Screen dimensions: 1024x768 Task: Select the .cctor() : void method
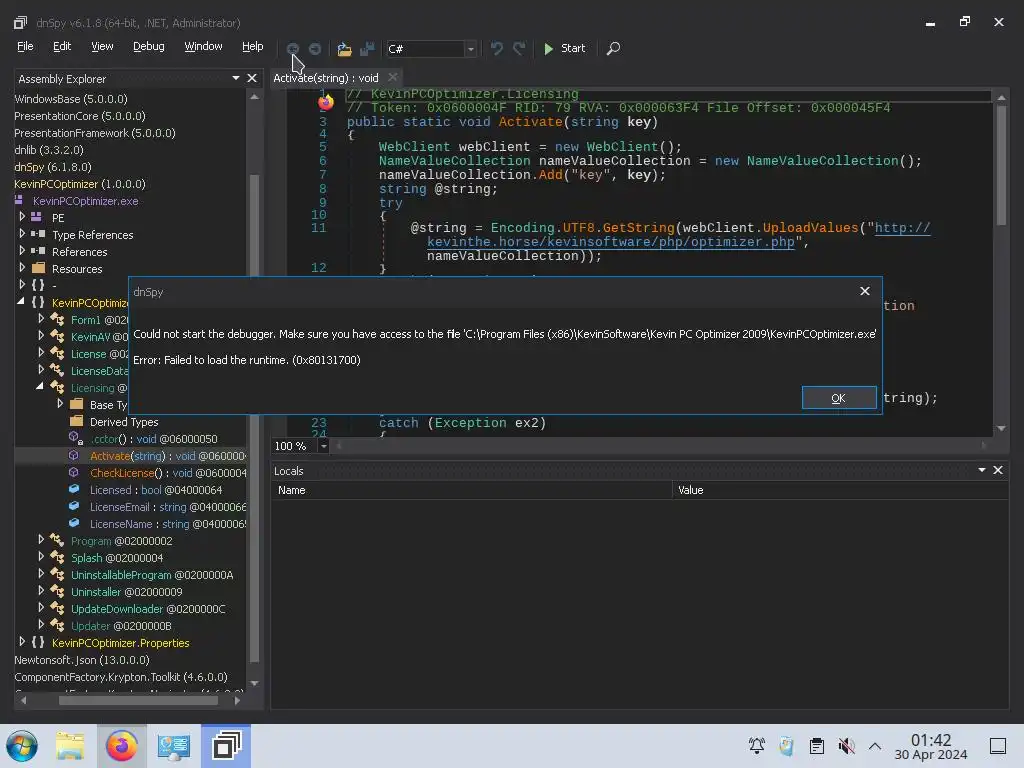pos(153,439)
